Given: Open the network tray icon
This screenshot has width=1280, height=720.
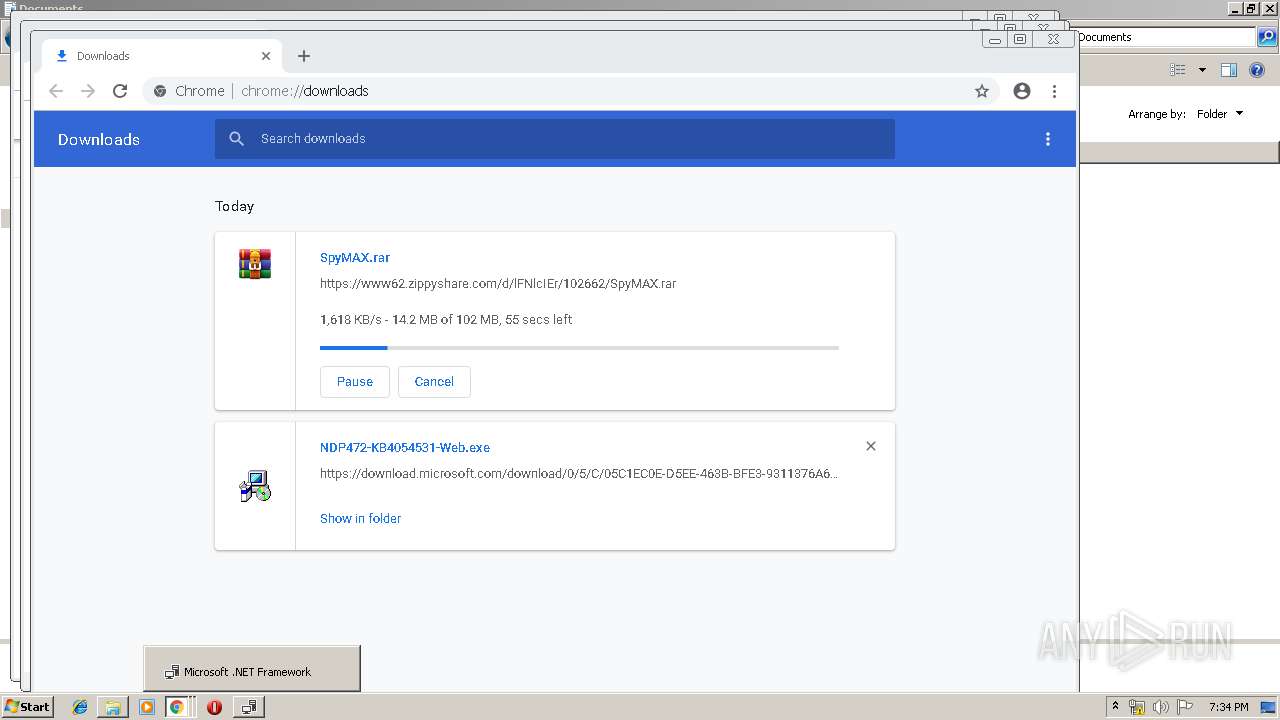Looking at the screenshot, I should tap(1137, 707).
